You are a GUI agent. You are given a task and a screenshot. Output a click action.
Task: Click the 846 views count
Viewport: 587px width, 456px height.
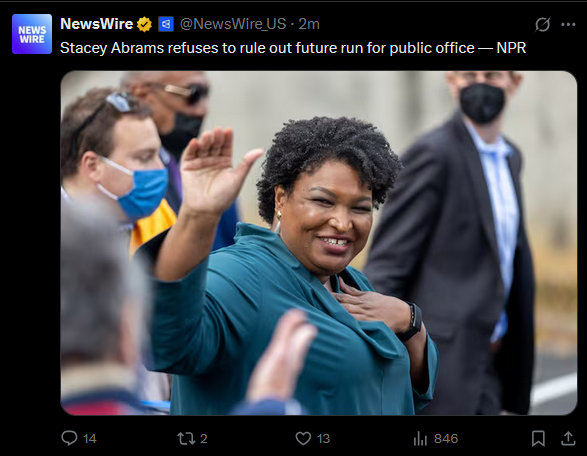click(x=446, y=438)
